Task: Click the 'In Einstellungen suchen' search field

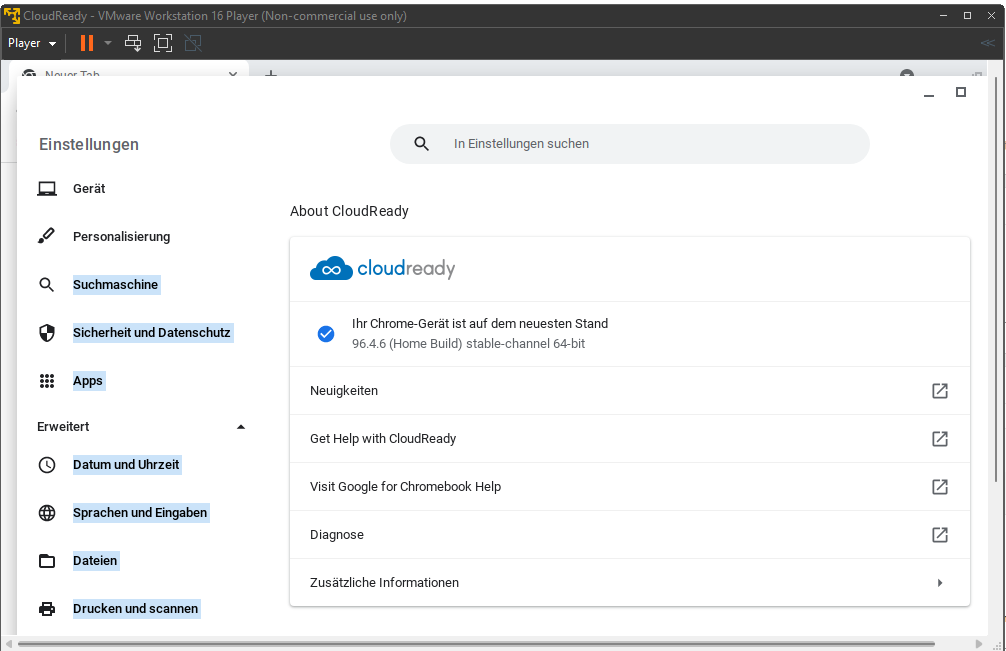Action: pos(629,144)
